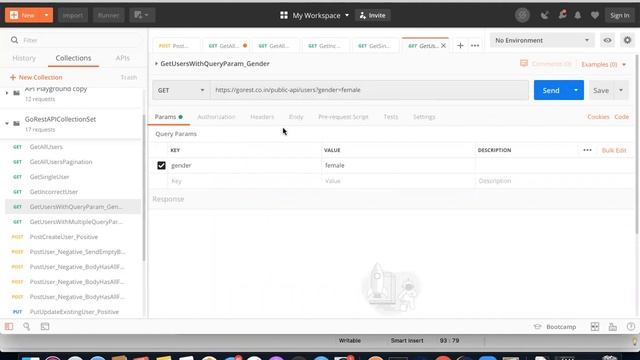The image size is (640, 360).
Task: Toggle the sidebar icon in status bar
Action: coord(9,327)
